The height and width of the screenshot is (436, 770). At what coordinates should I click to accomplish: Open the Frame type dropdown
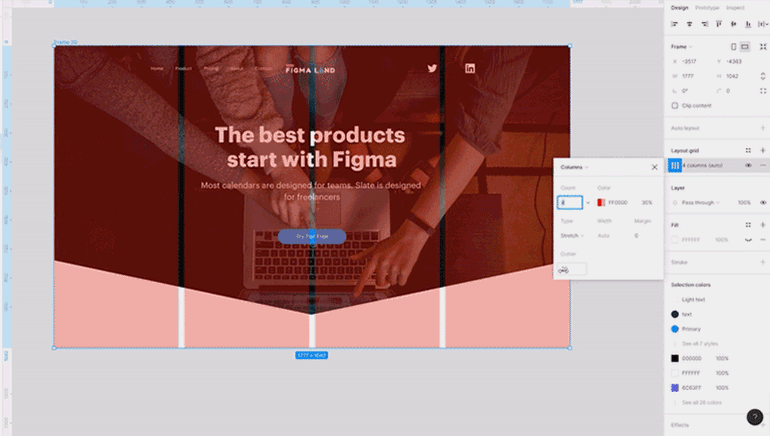pyautogui.click(x=682, y=47)
